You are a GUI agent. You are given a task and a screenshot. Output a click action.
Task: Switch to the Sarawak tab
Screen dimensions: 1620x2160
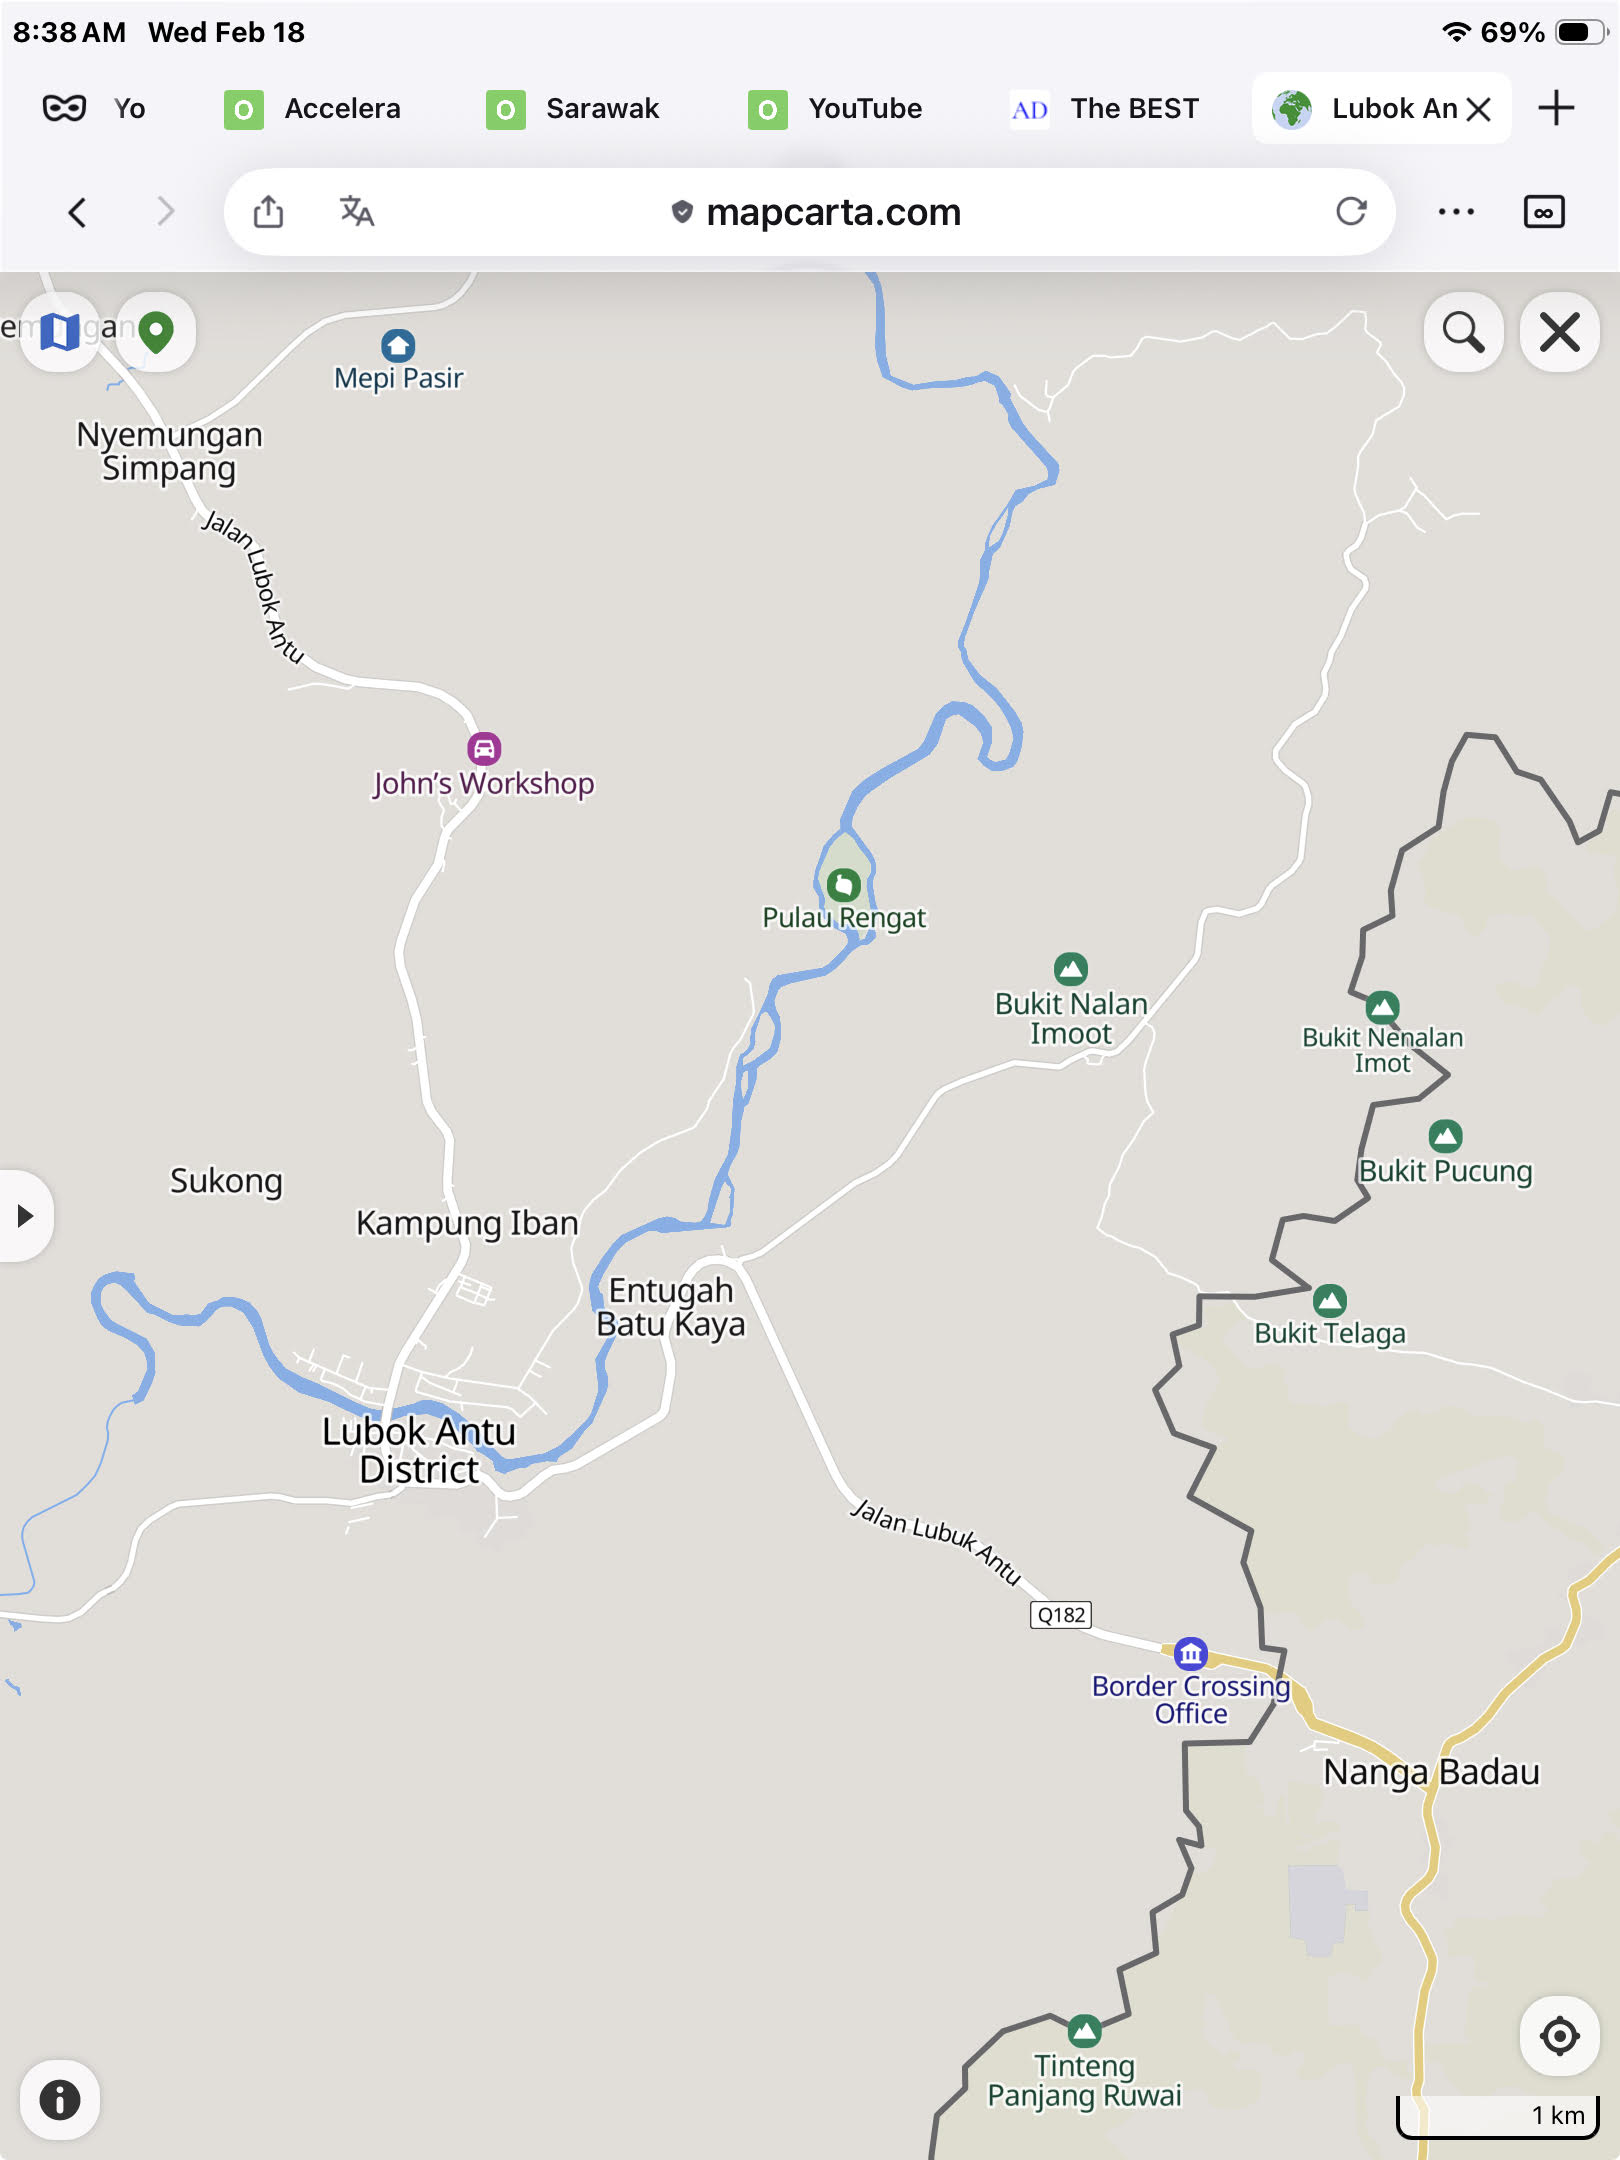tap(573, 108)
